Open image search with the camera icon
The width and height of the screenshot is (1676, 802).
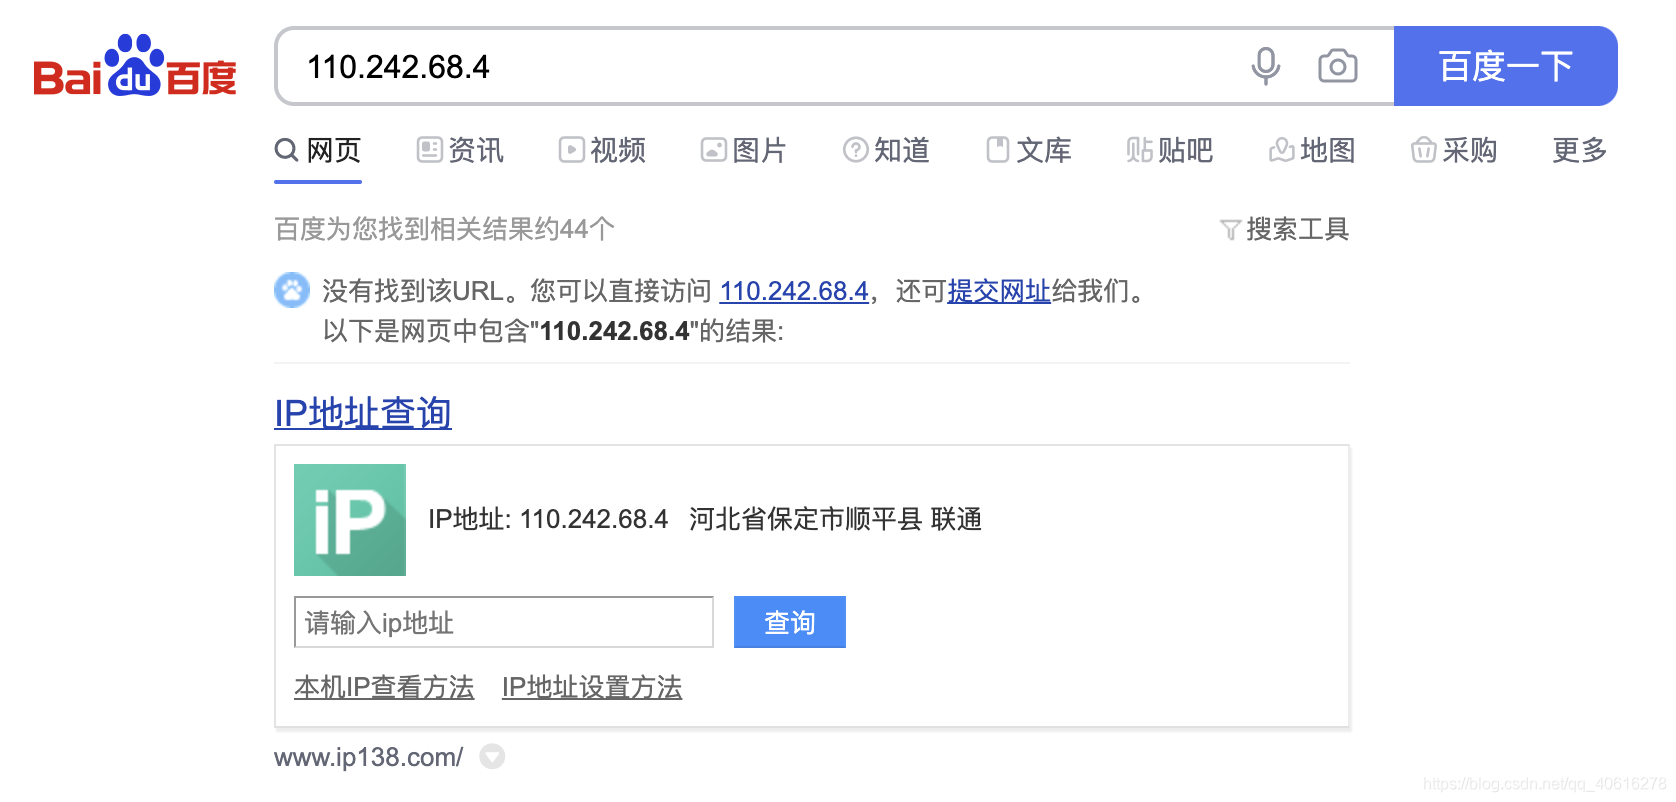pos(1337,66)
